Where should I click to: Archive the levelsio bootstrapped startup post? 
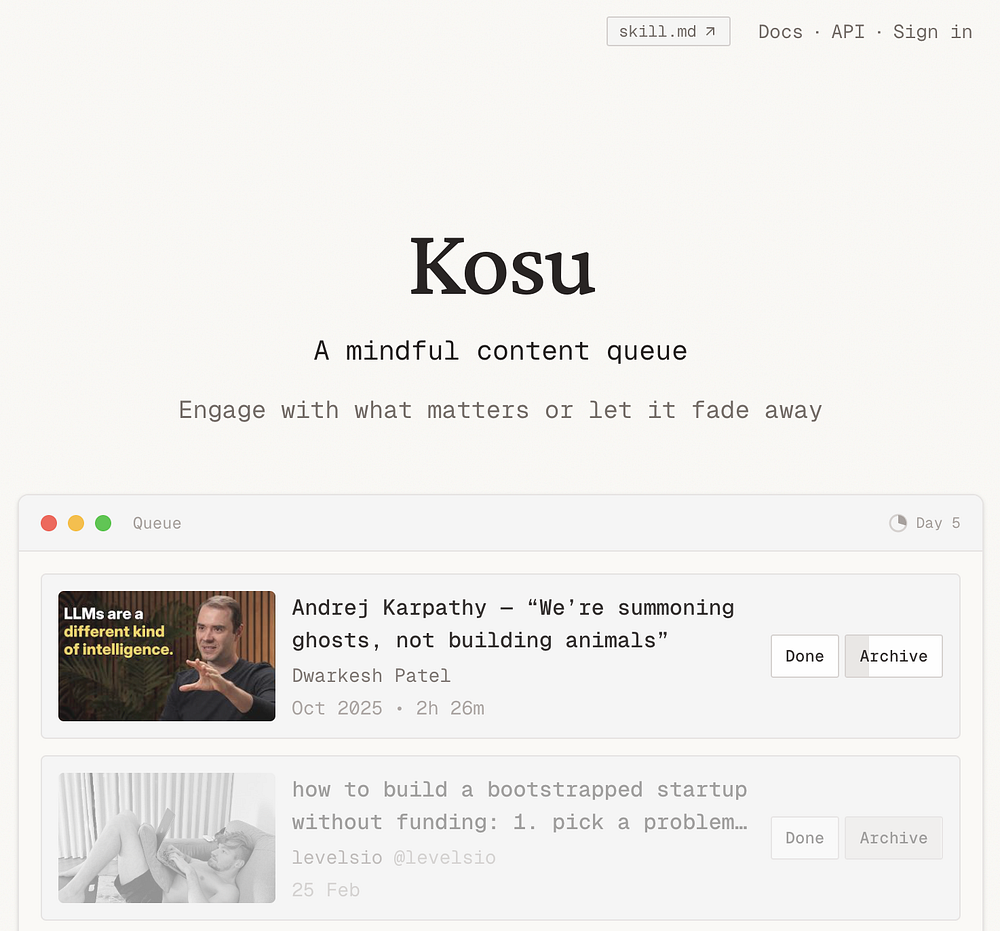[893, 838]
